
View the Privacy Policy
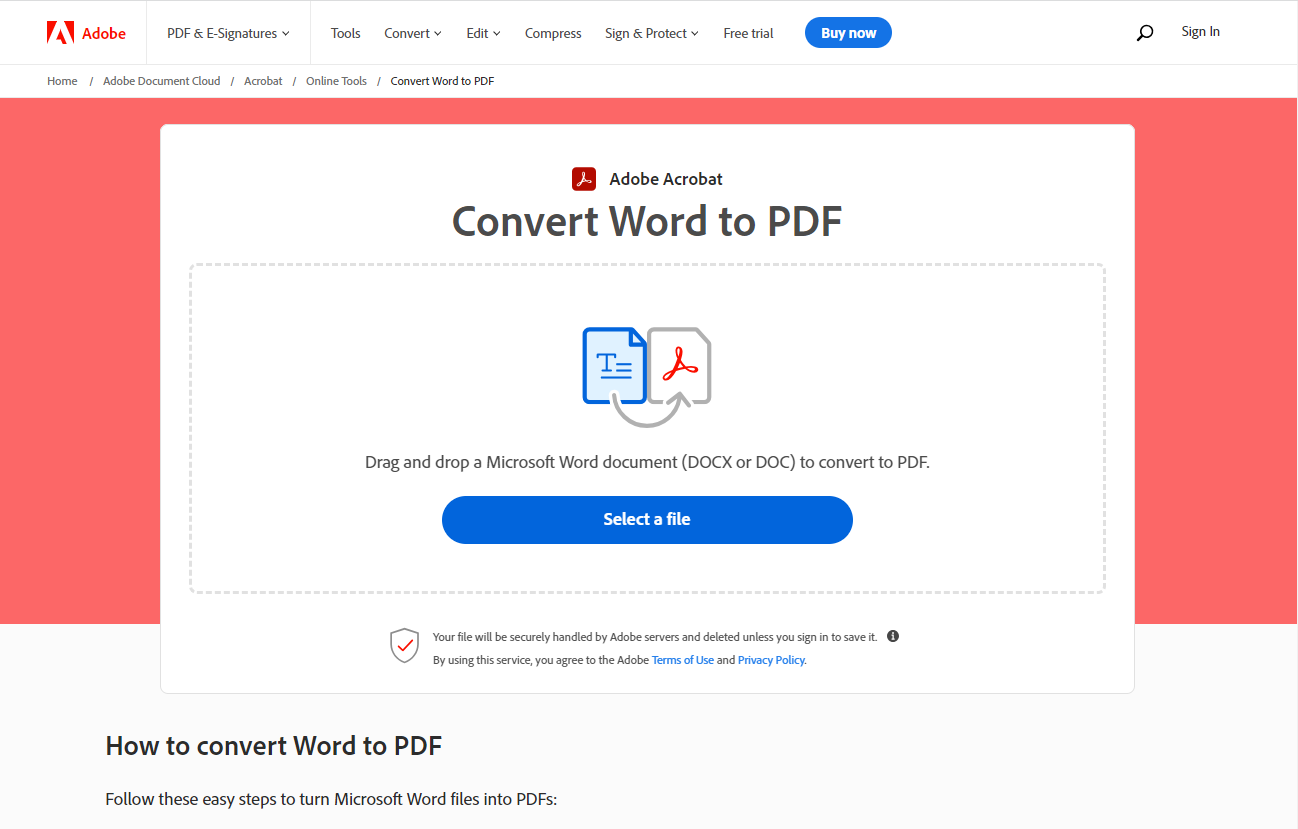(x=770, y=659)
